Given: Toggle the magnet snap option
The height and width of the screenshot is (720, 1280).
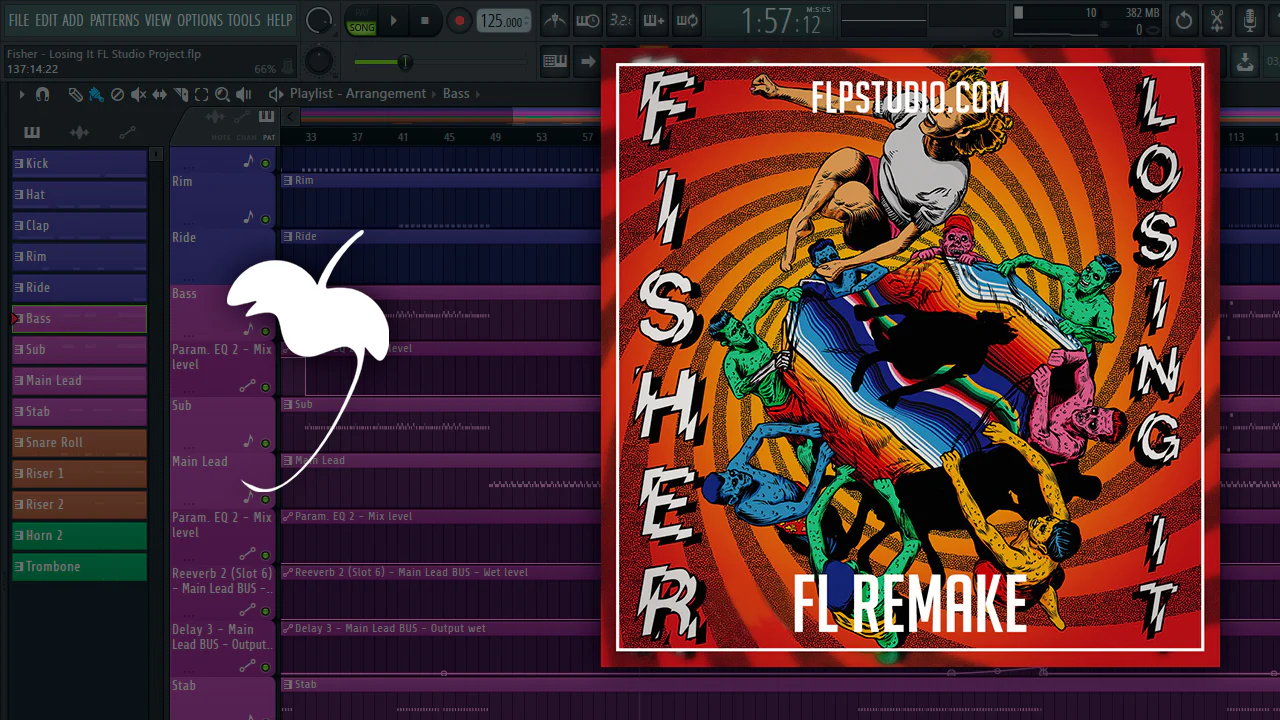Looking at the screenshot, I should (42, 94).
